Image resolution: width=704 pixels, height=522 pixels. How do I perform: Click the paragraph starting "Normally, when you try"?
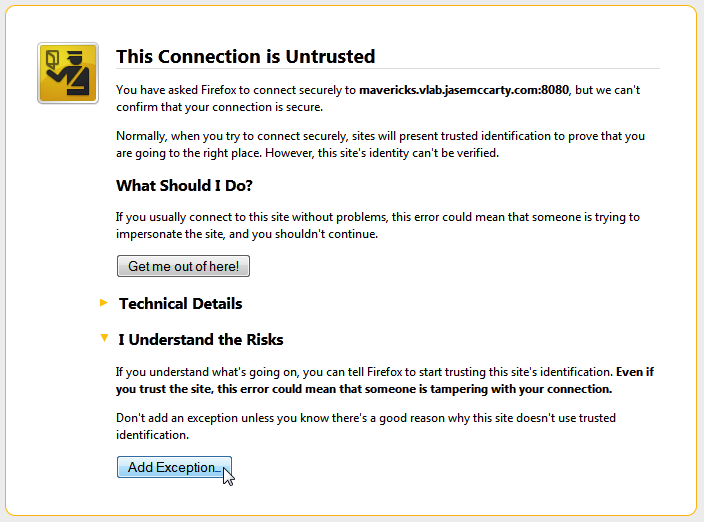click(x=378, y=144)
